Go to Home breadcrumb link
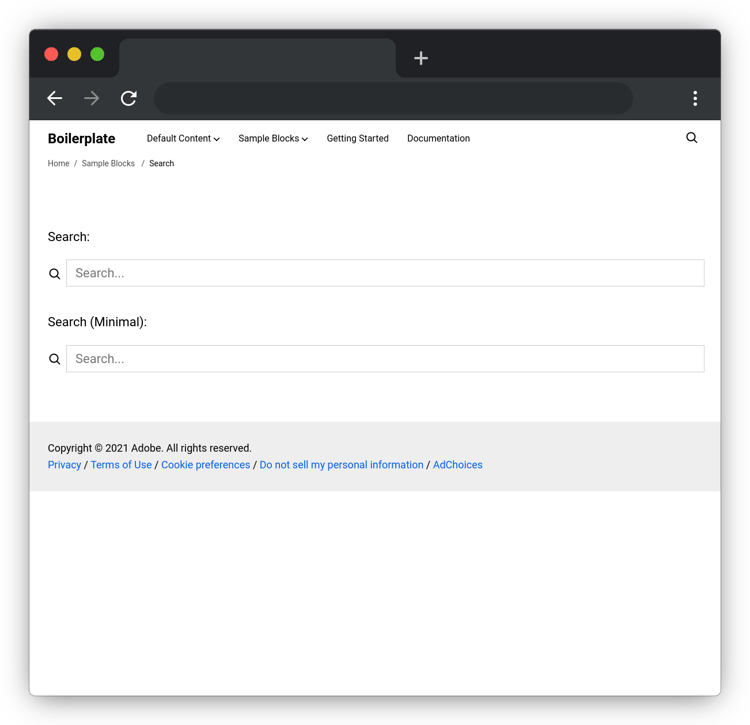This screenshot has width=750, height=725. (x=58, y=164)
